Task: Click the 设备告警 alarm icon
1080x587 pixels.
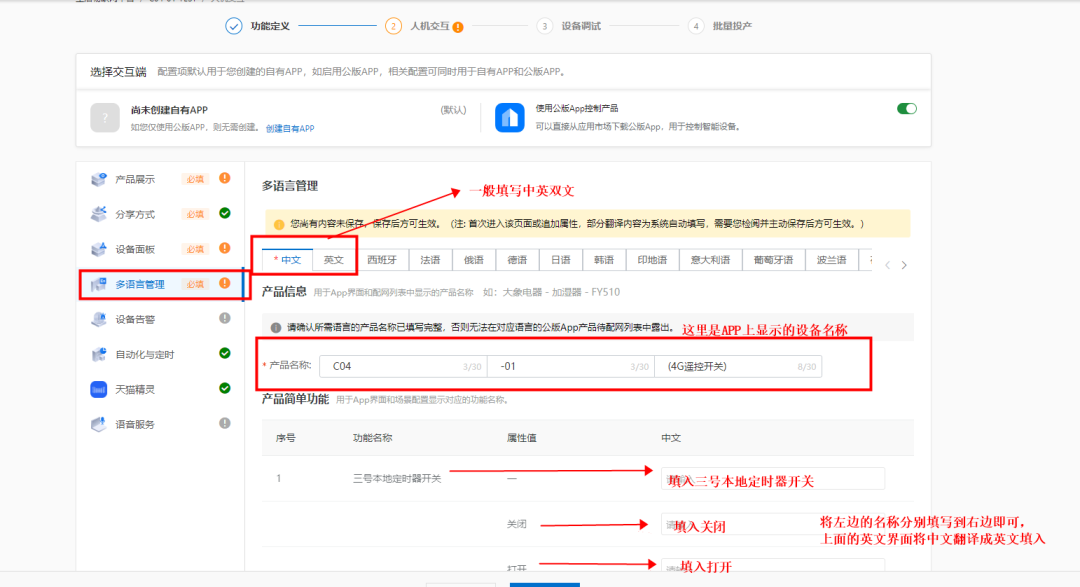Action: (98, 319)
